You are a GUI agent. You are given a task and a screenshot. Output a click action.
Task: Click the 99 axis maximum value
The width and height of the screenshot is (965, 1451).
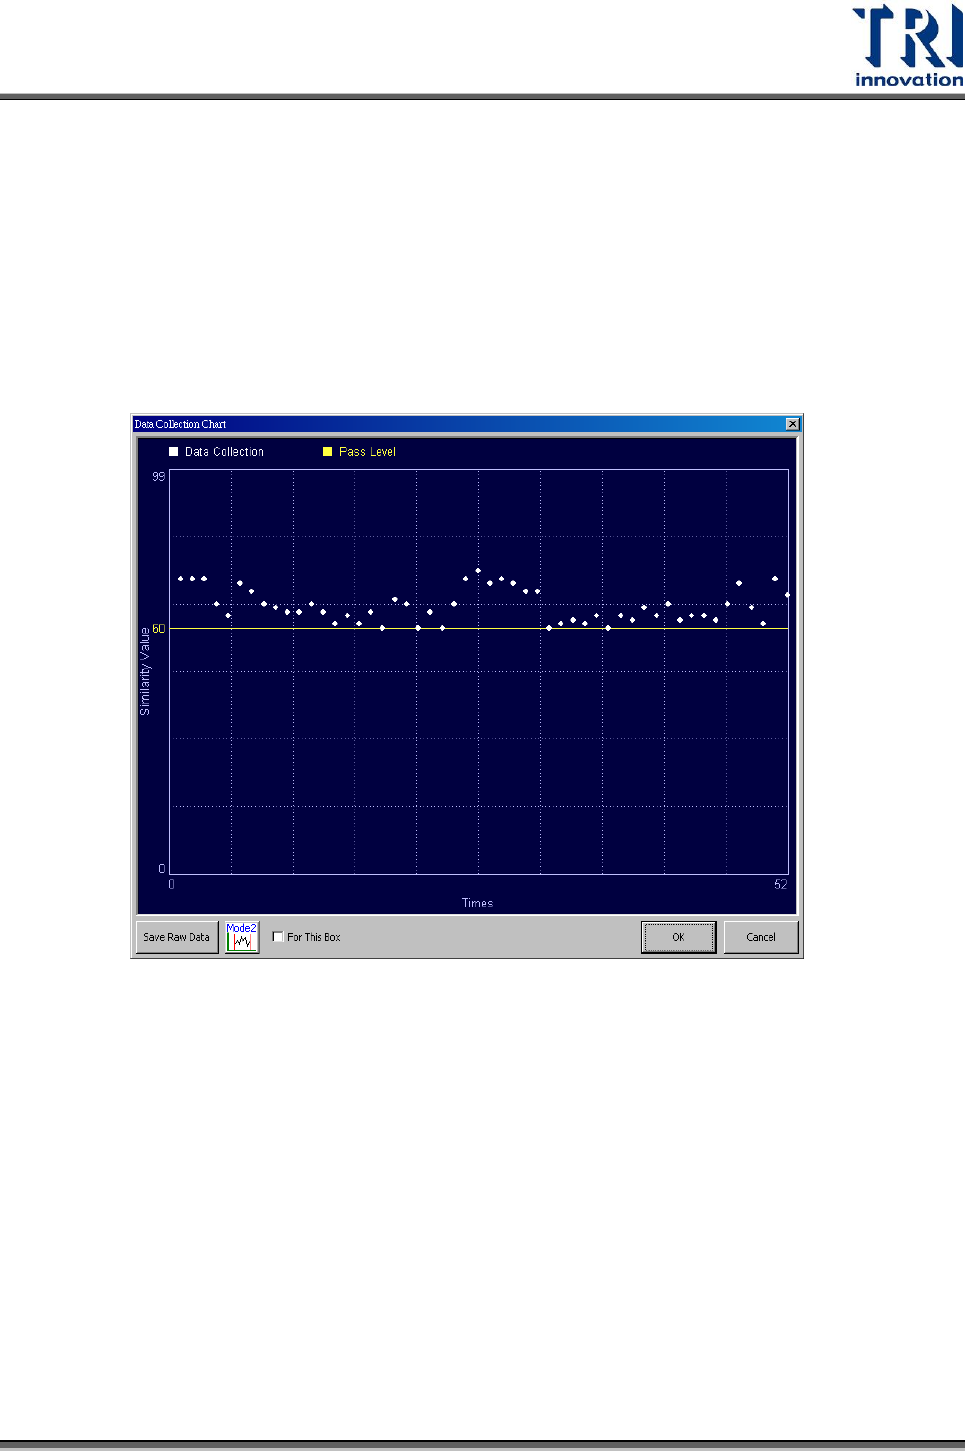(x=158, y=476)
